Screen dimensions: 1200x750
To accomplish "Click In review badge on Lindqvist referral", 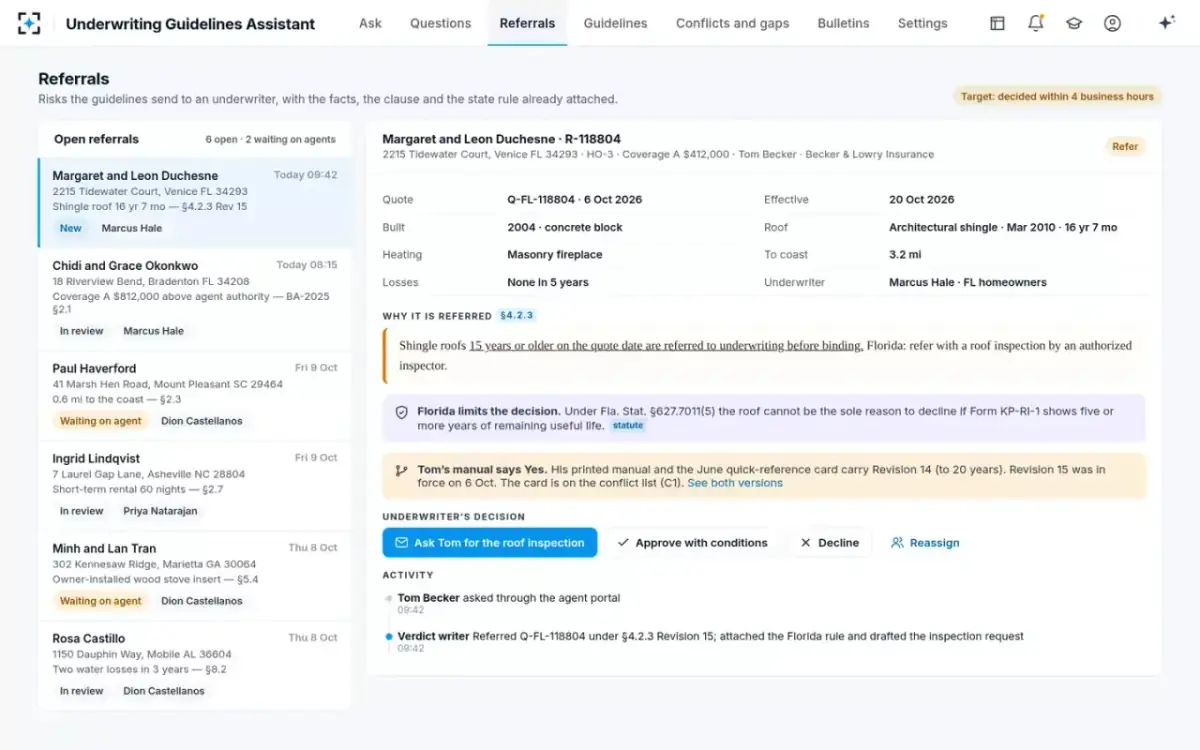I will [81, 511].
